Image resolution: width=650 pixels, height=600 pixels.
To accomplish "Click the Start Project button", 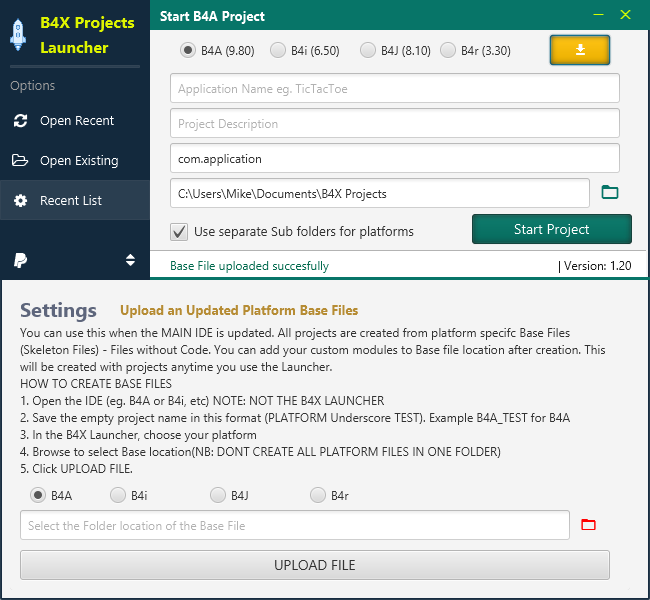I will tap(552, 229).
